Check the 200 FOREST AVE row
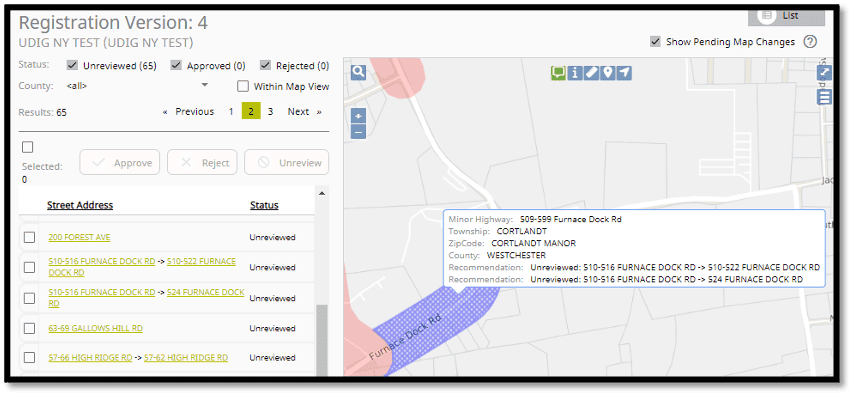Screen dimensions: 849x395 (x=29, y=238)
